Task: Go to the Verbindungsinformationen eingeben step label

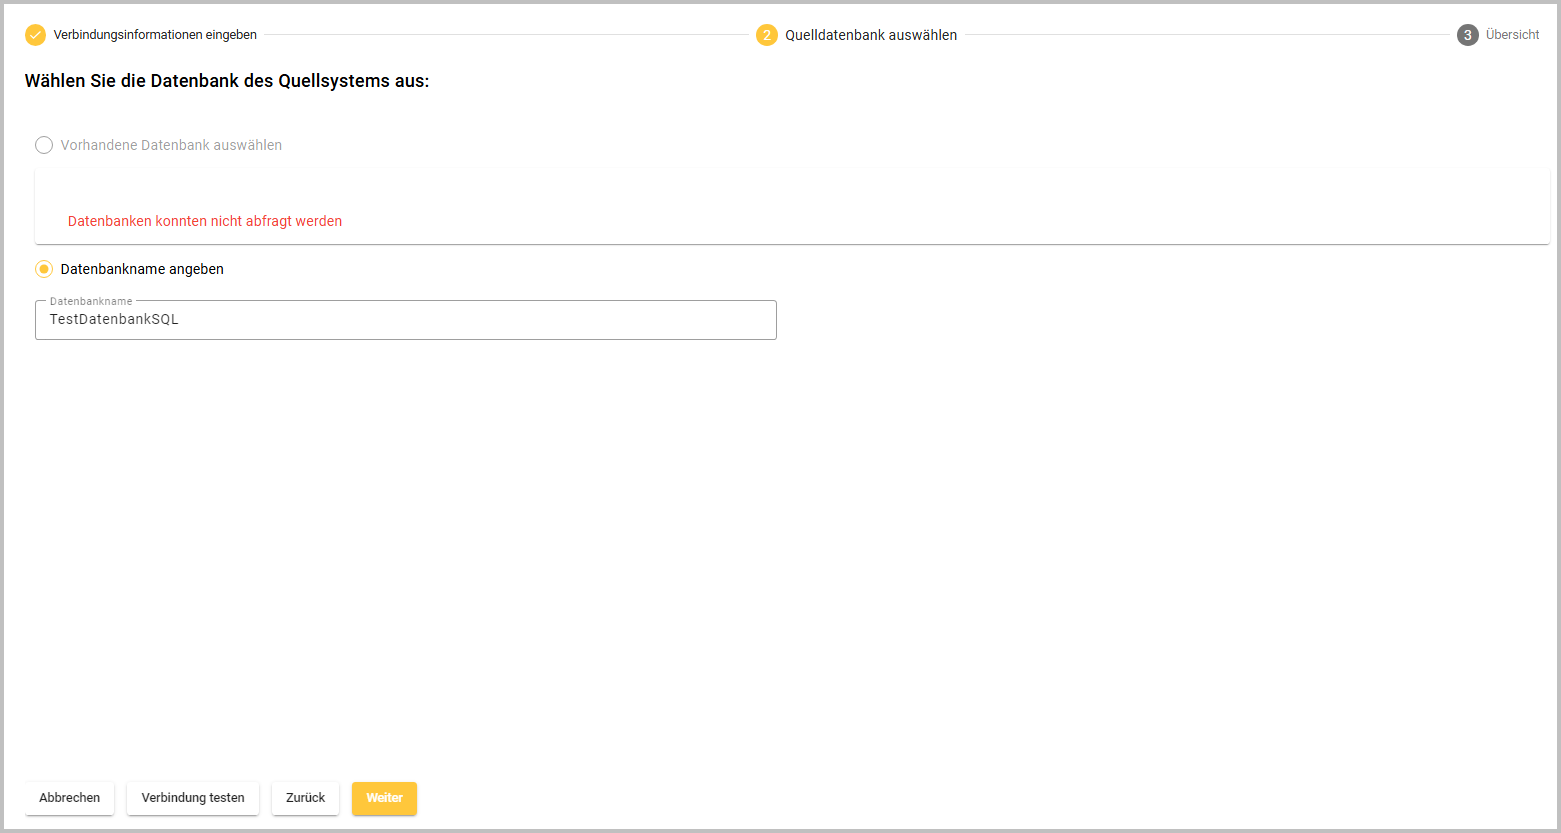Action: tap(155, 35)
